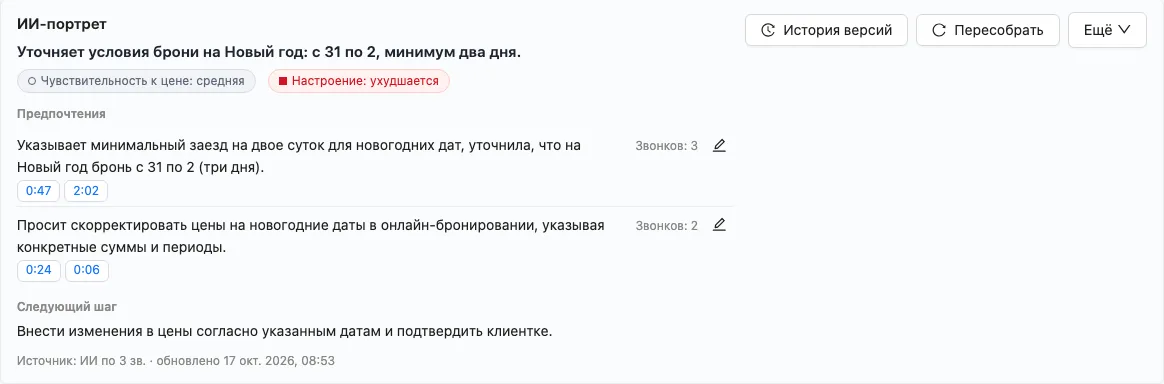Click the source line updated 17 окт. 2026
Viewport: 1164px width, 384px height.
click(176, 361)
